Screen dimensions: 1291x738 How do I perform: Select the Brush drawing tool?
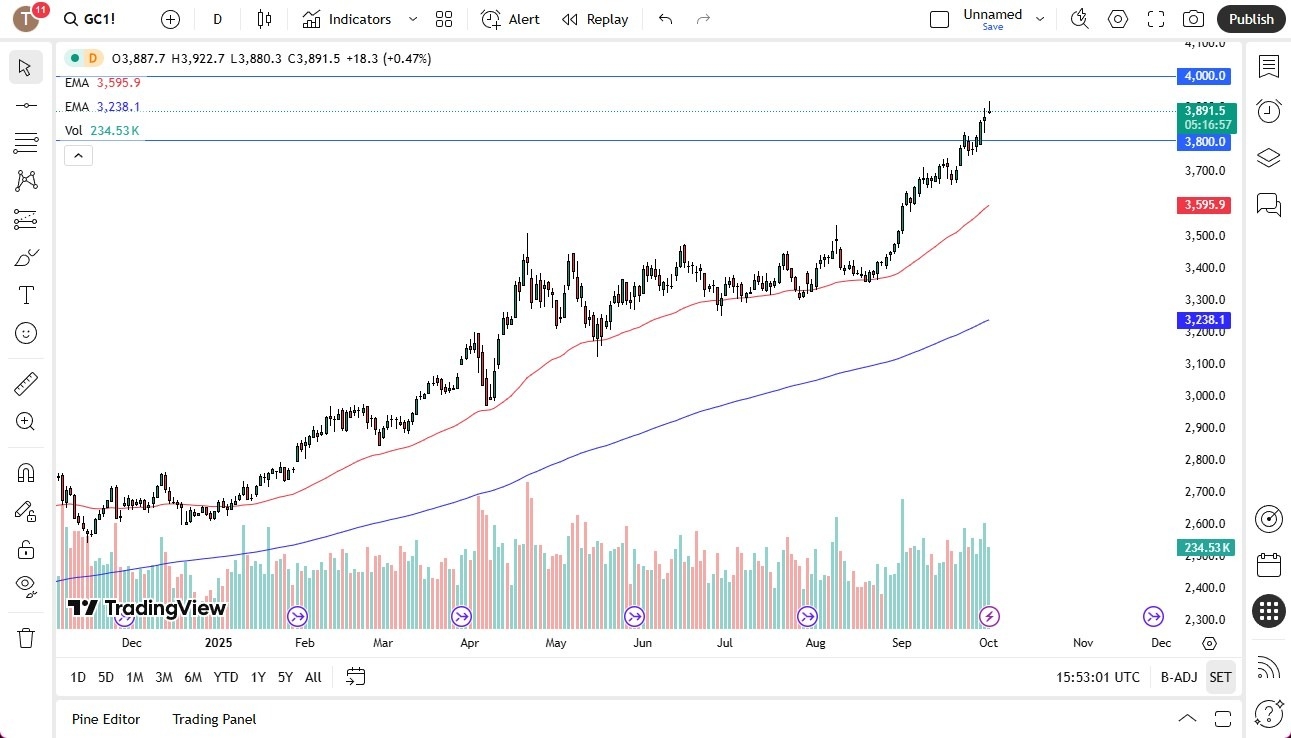click(26, 257)
